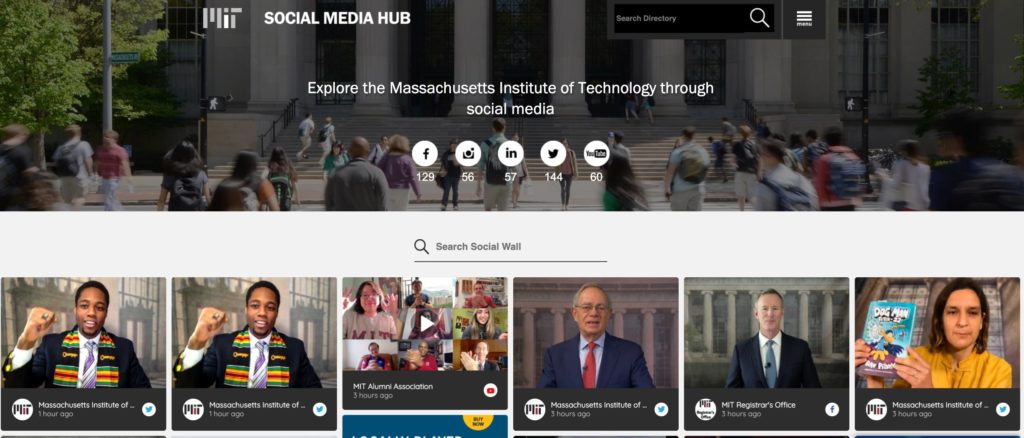Open the LinkedIn accounts circle icon
1024x438 pixels.
pos(511,154)
